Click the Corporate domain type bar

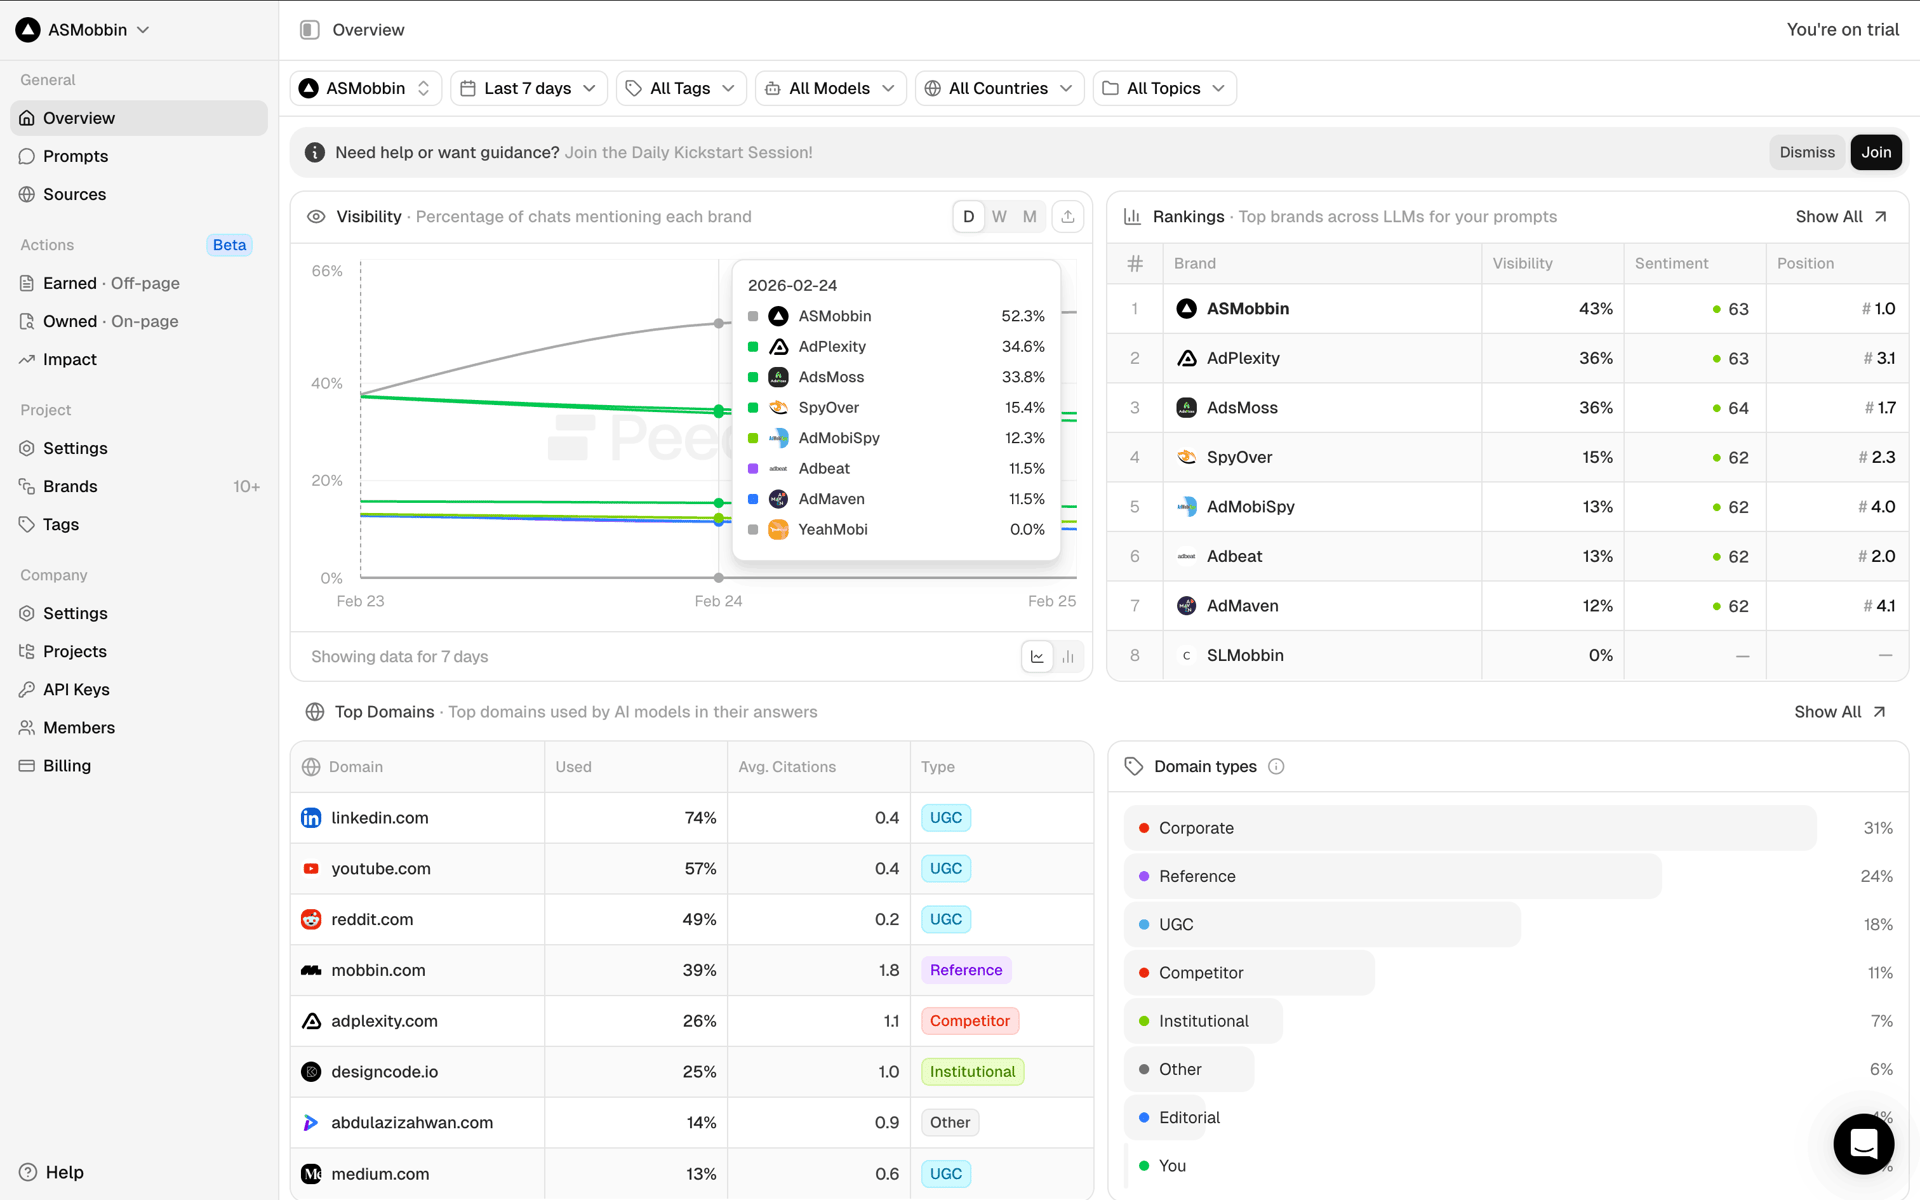coord(1470,828)
